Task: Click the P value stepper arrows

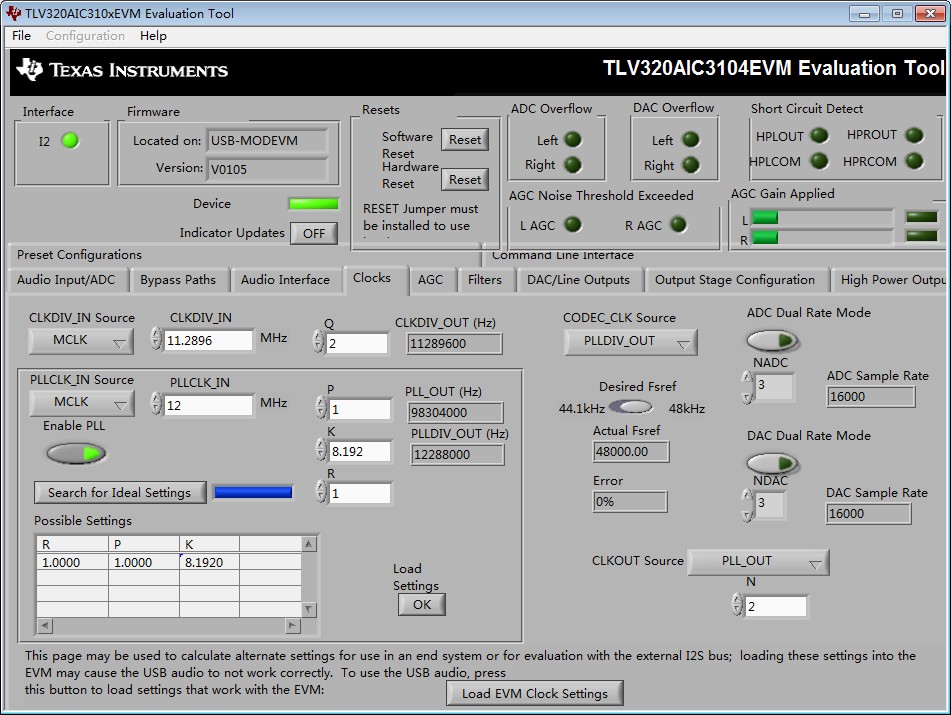Action: pos(321,408)
